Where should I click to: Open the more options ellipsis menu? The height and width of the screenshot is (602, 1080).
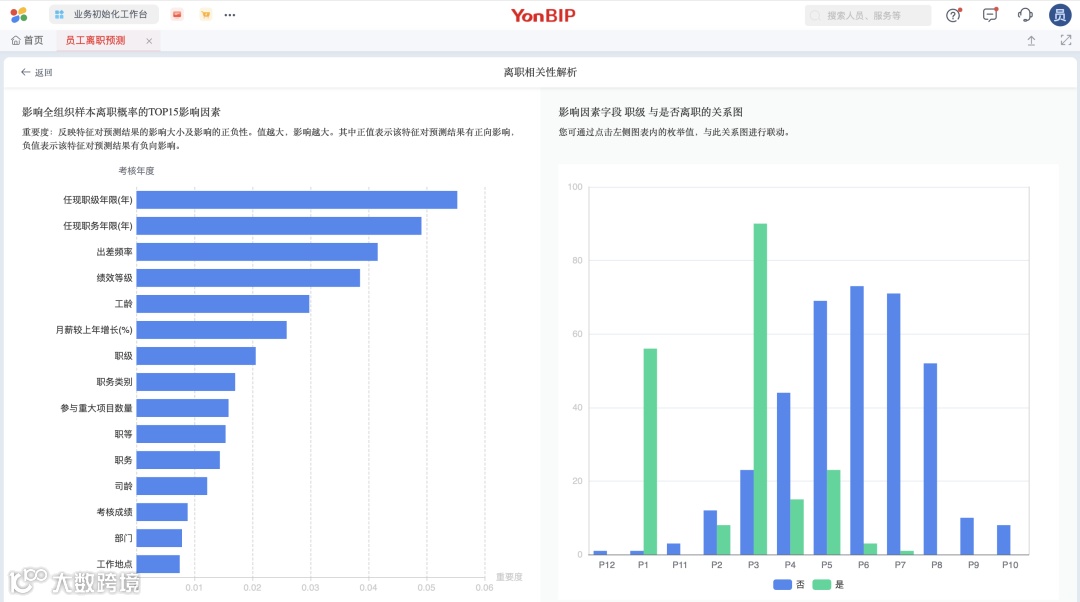(x=230, y=14)
